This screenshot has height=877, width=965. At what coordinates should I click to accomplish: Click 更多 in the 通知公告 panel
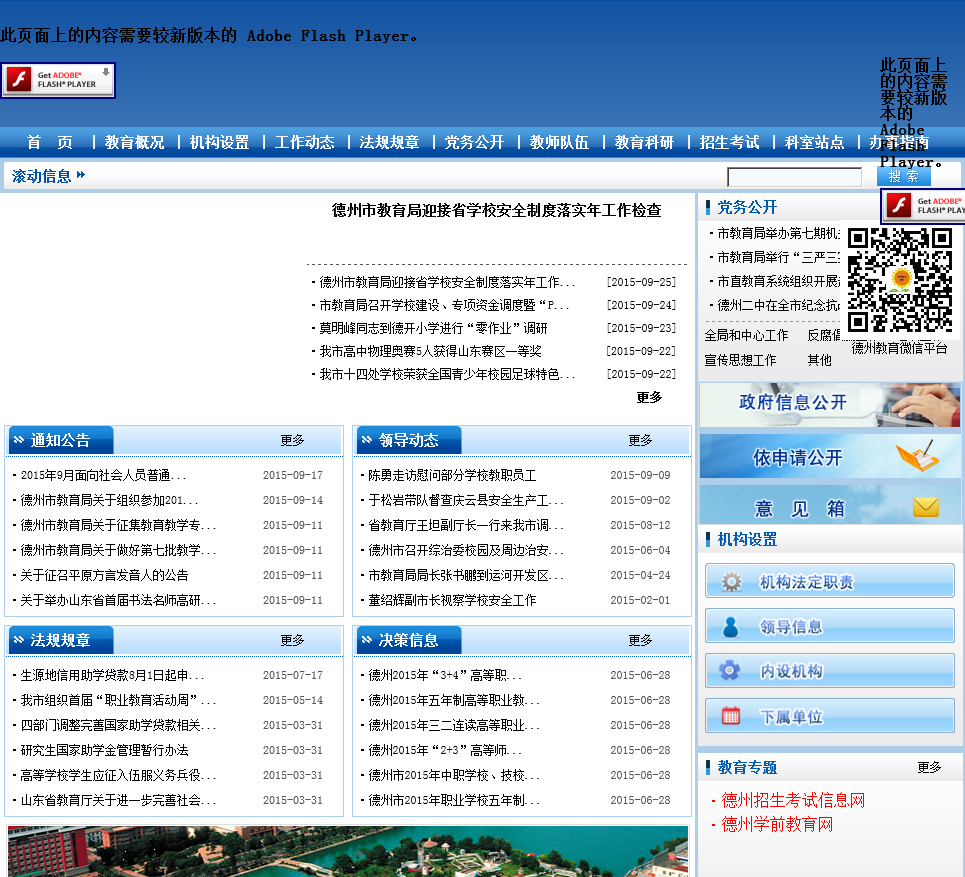[x=292, y=441]
